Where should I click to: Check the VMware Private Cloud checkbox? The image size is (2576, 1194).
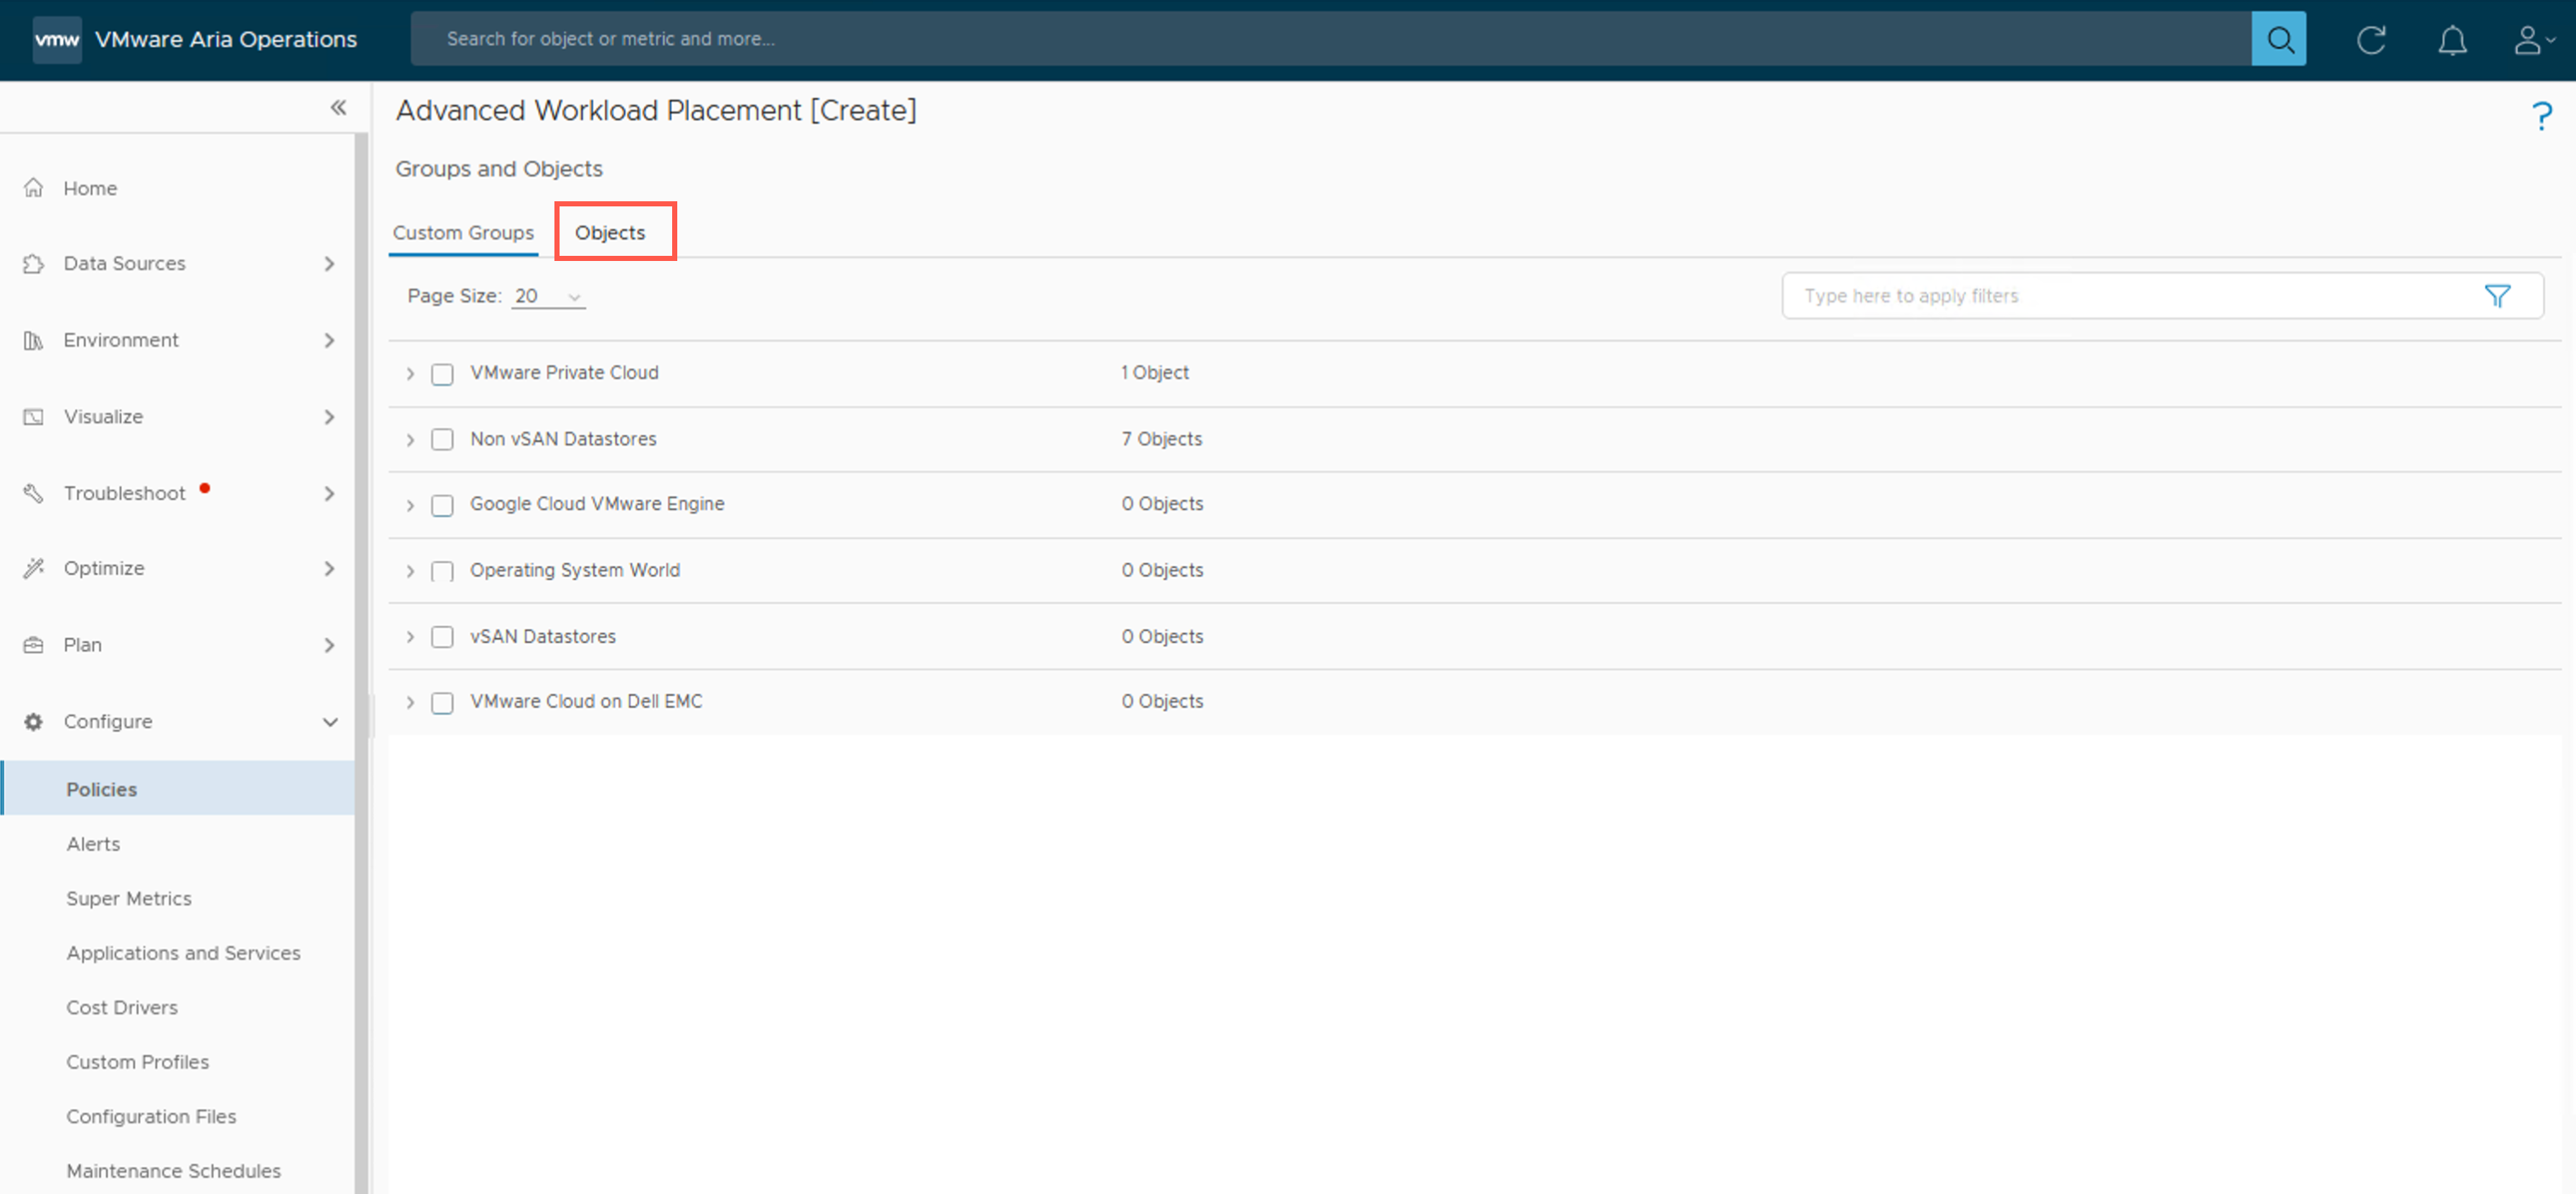(x=442, y=374)
